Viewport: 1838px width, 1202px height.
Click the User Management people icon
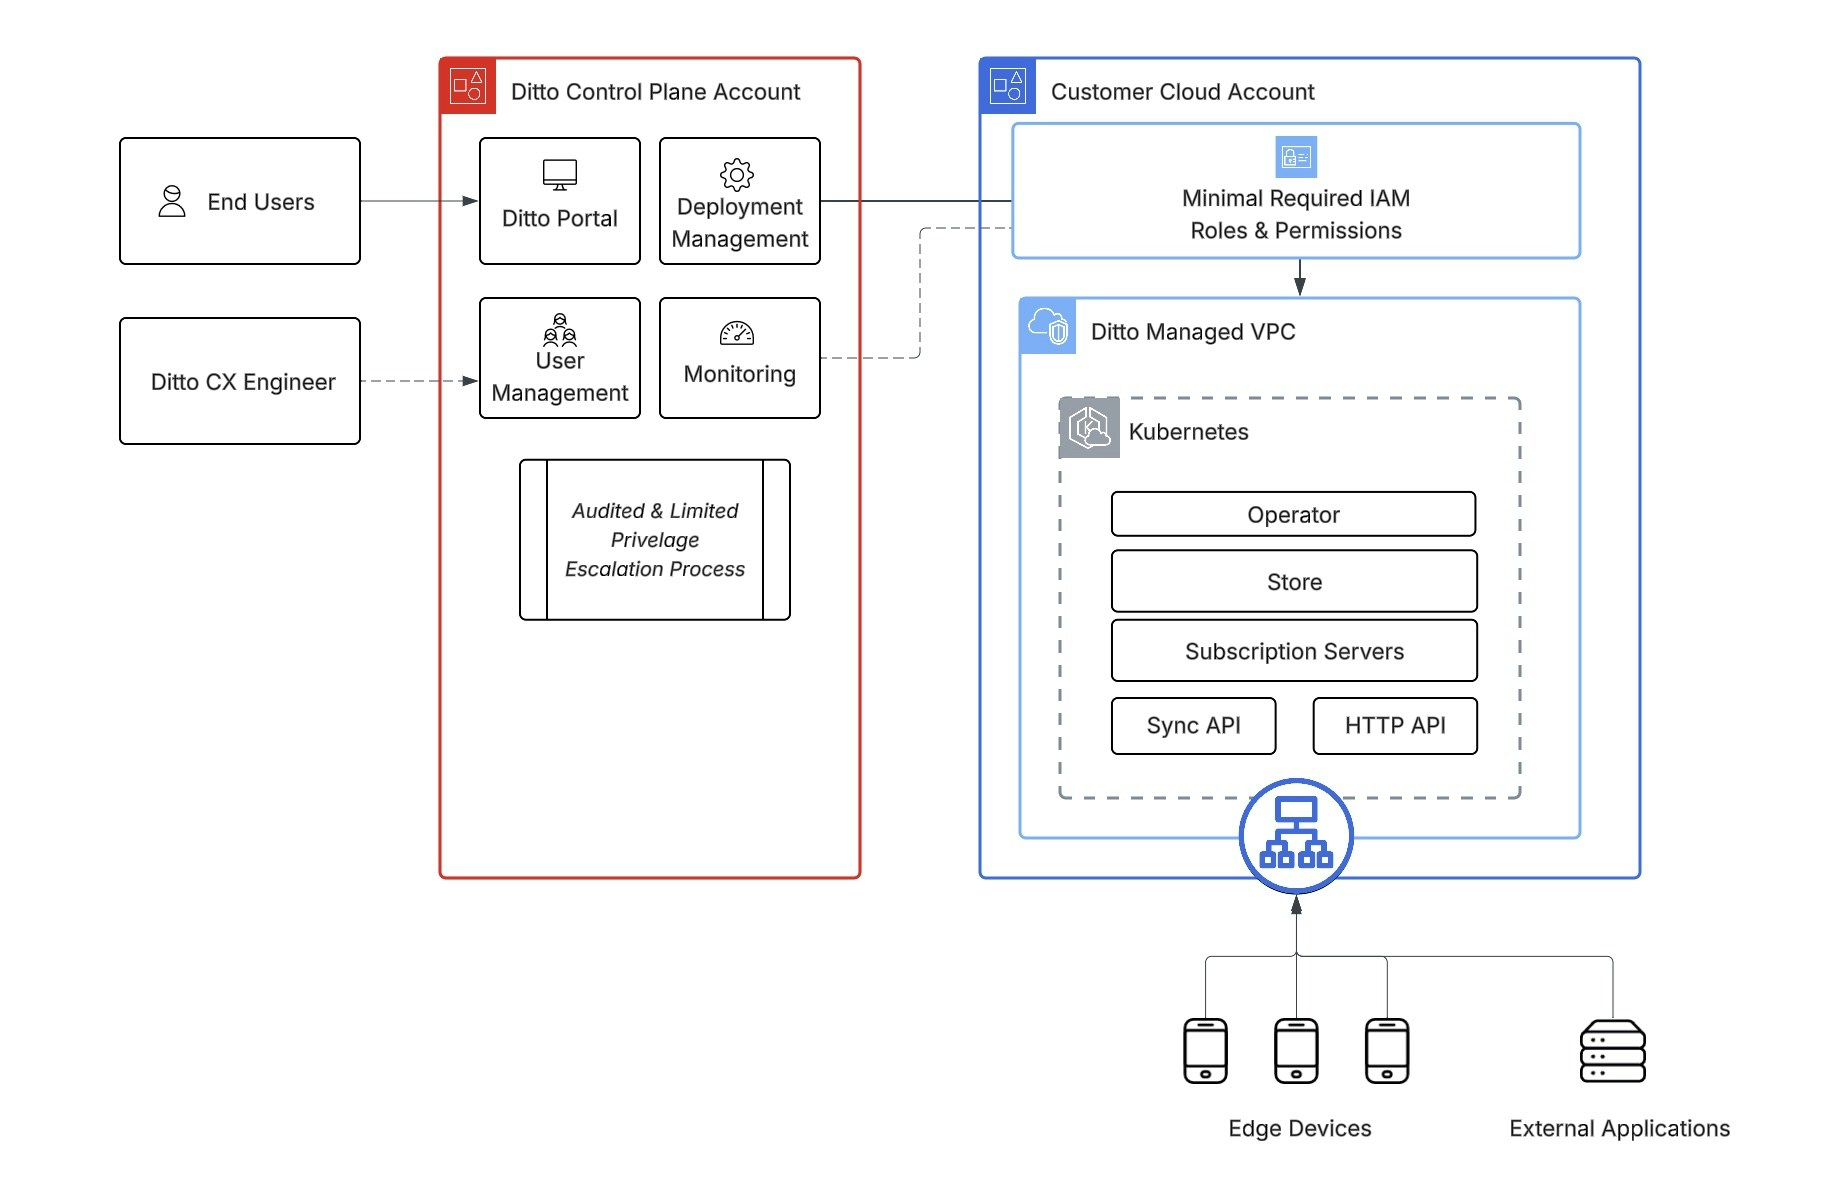560,329
